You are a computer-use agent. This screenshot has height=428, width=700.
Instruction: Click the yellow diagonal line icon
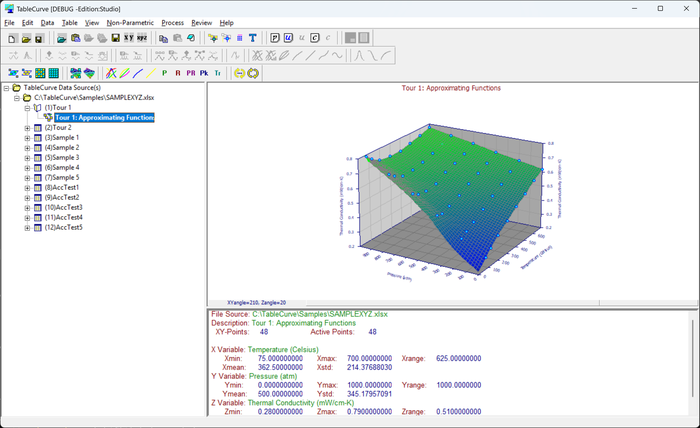point(151,73)
